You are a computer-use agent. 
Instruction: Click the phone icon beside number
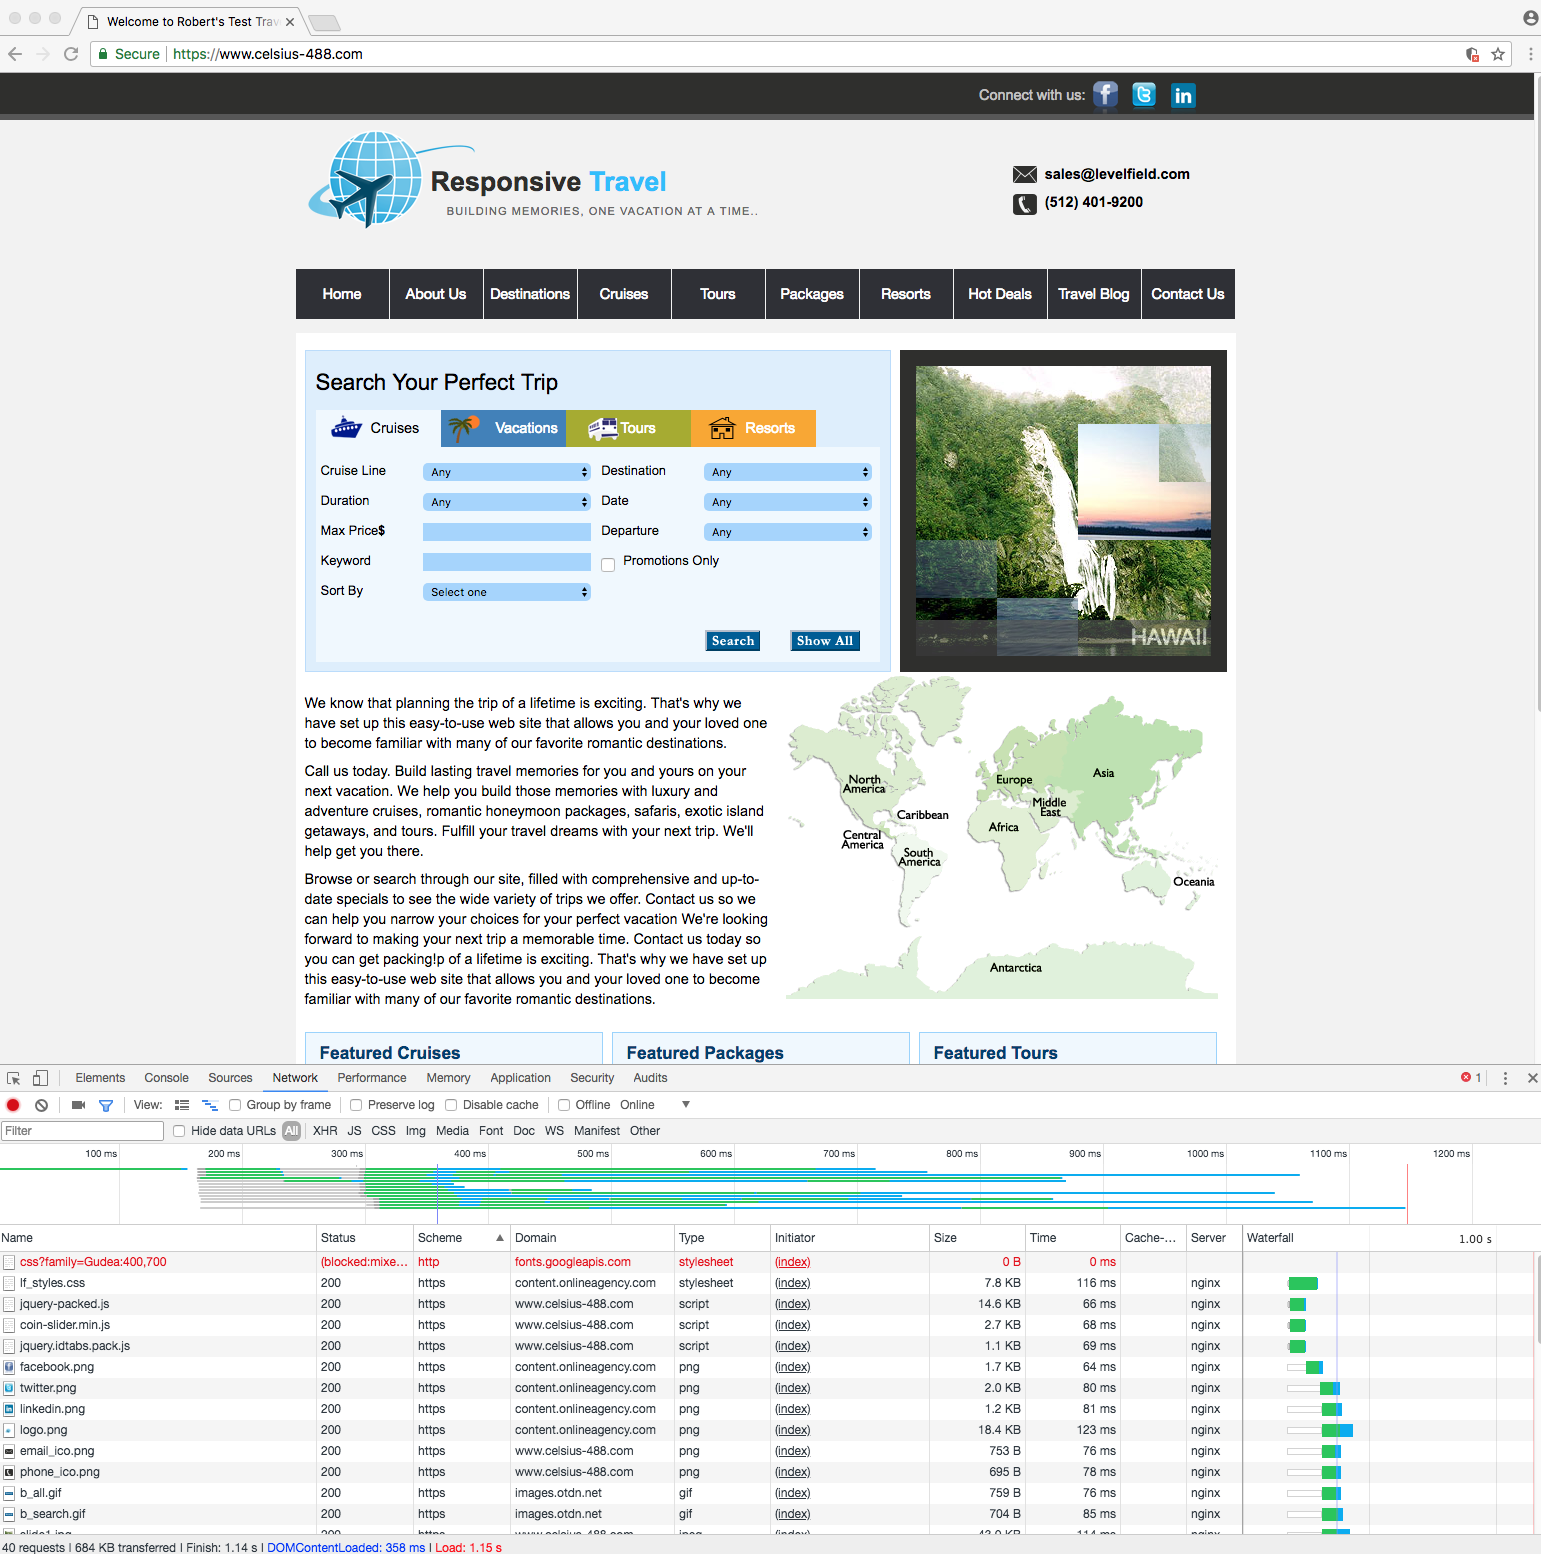[1025, 204]
